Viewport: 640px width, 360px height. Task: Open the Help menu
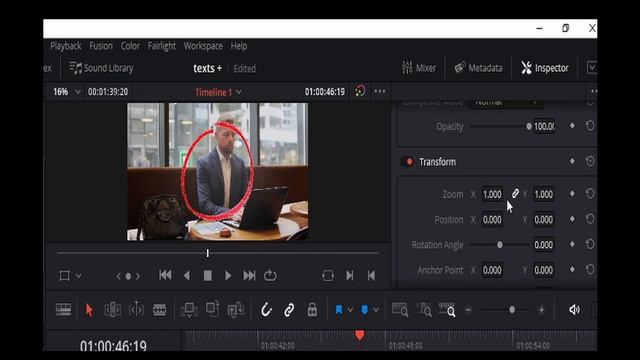pos(239,46)
